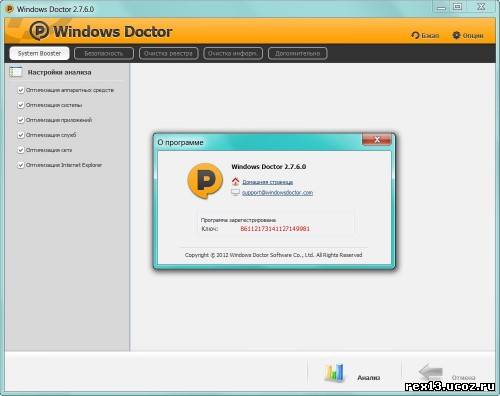Click the Анализ button label
This screenshot has width=500, height=396.
[x=369, y=378]
